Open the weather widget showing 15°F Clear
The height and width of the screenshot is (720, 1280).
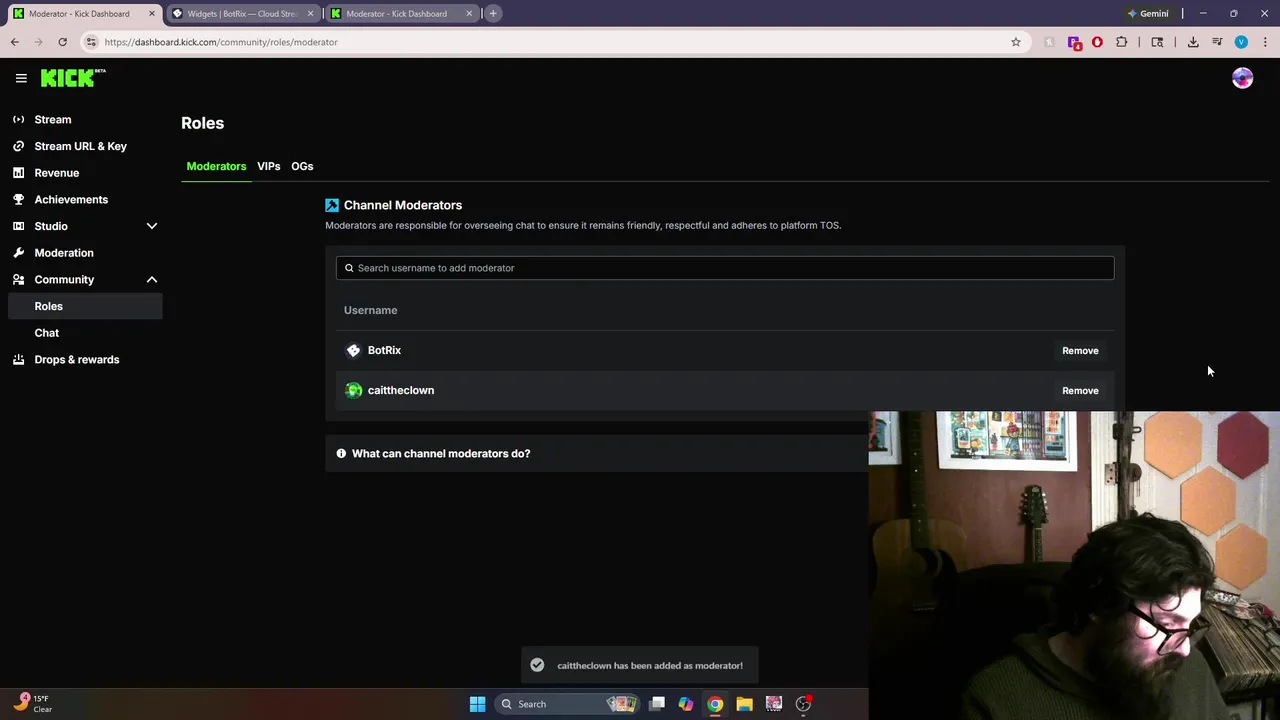(x=32, y=703)
